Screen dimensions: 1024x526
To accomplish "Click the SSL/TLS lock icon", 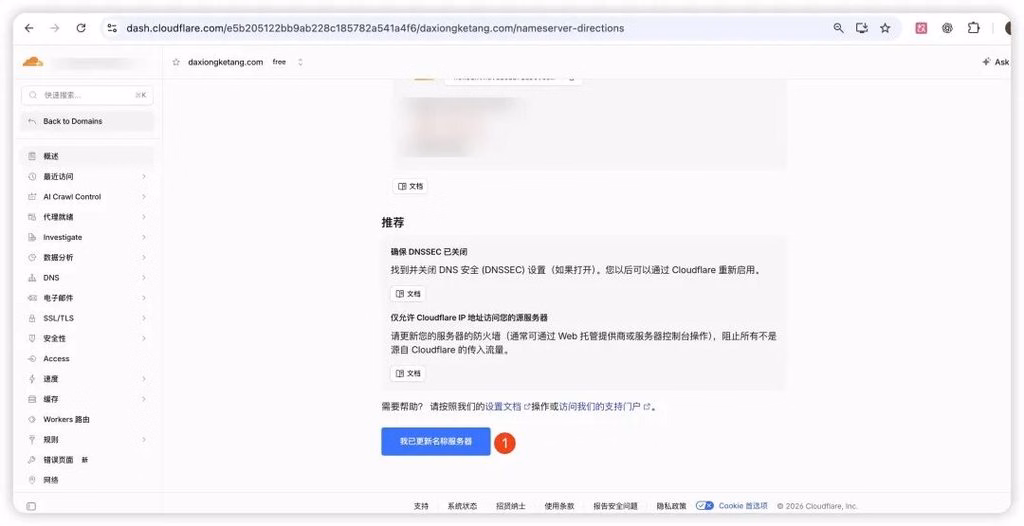I will click(32, 318).
